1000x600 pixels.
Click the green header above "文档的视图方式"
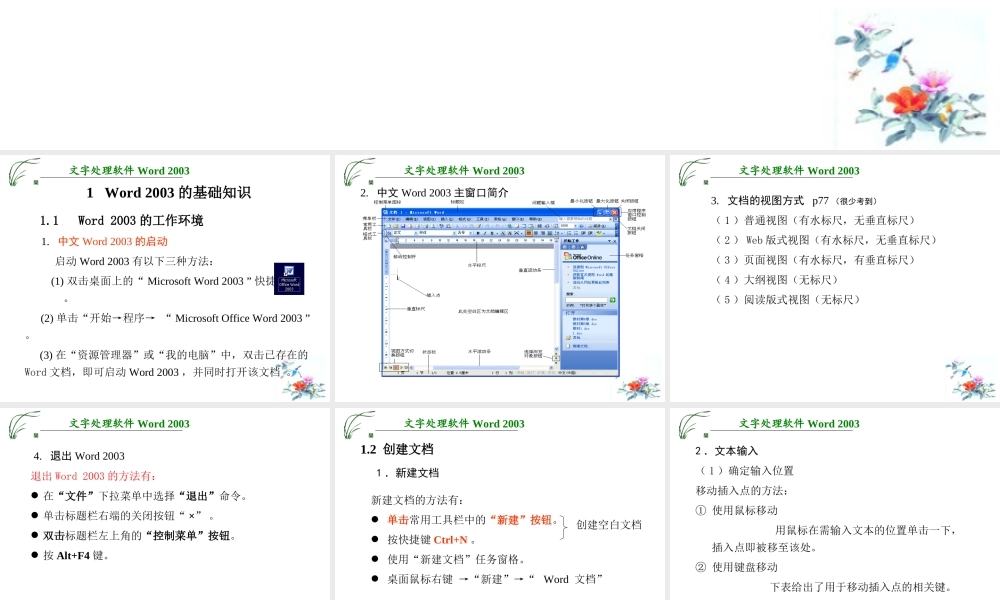coord(799,170)
